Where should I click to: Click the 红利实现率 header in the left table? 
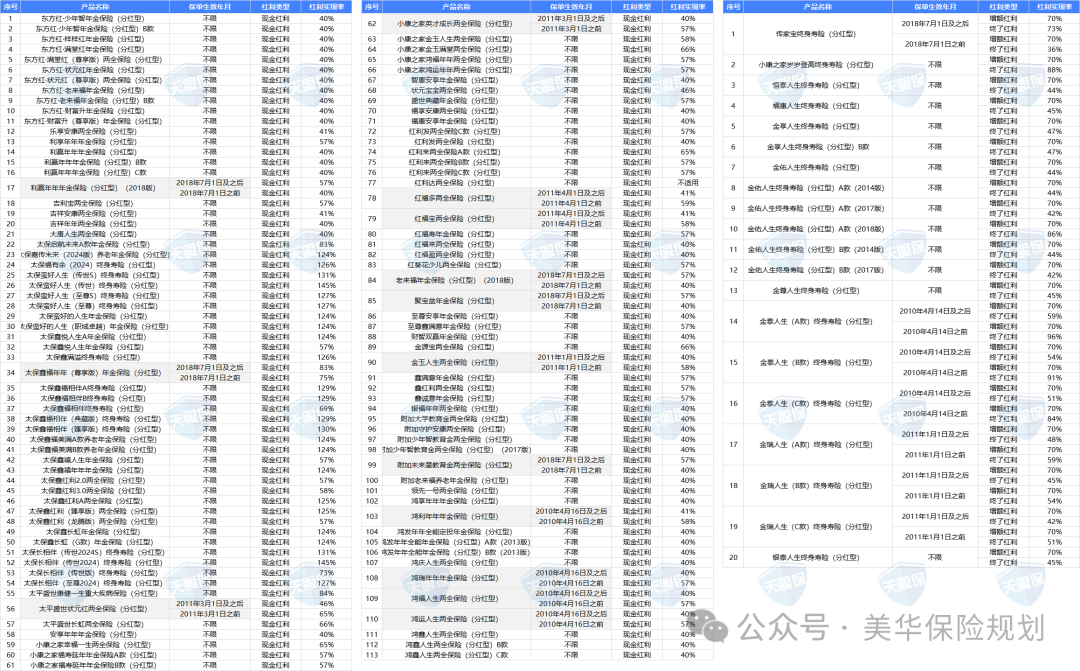326,6
